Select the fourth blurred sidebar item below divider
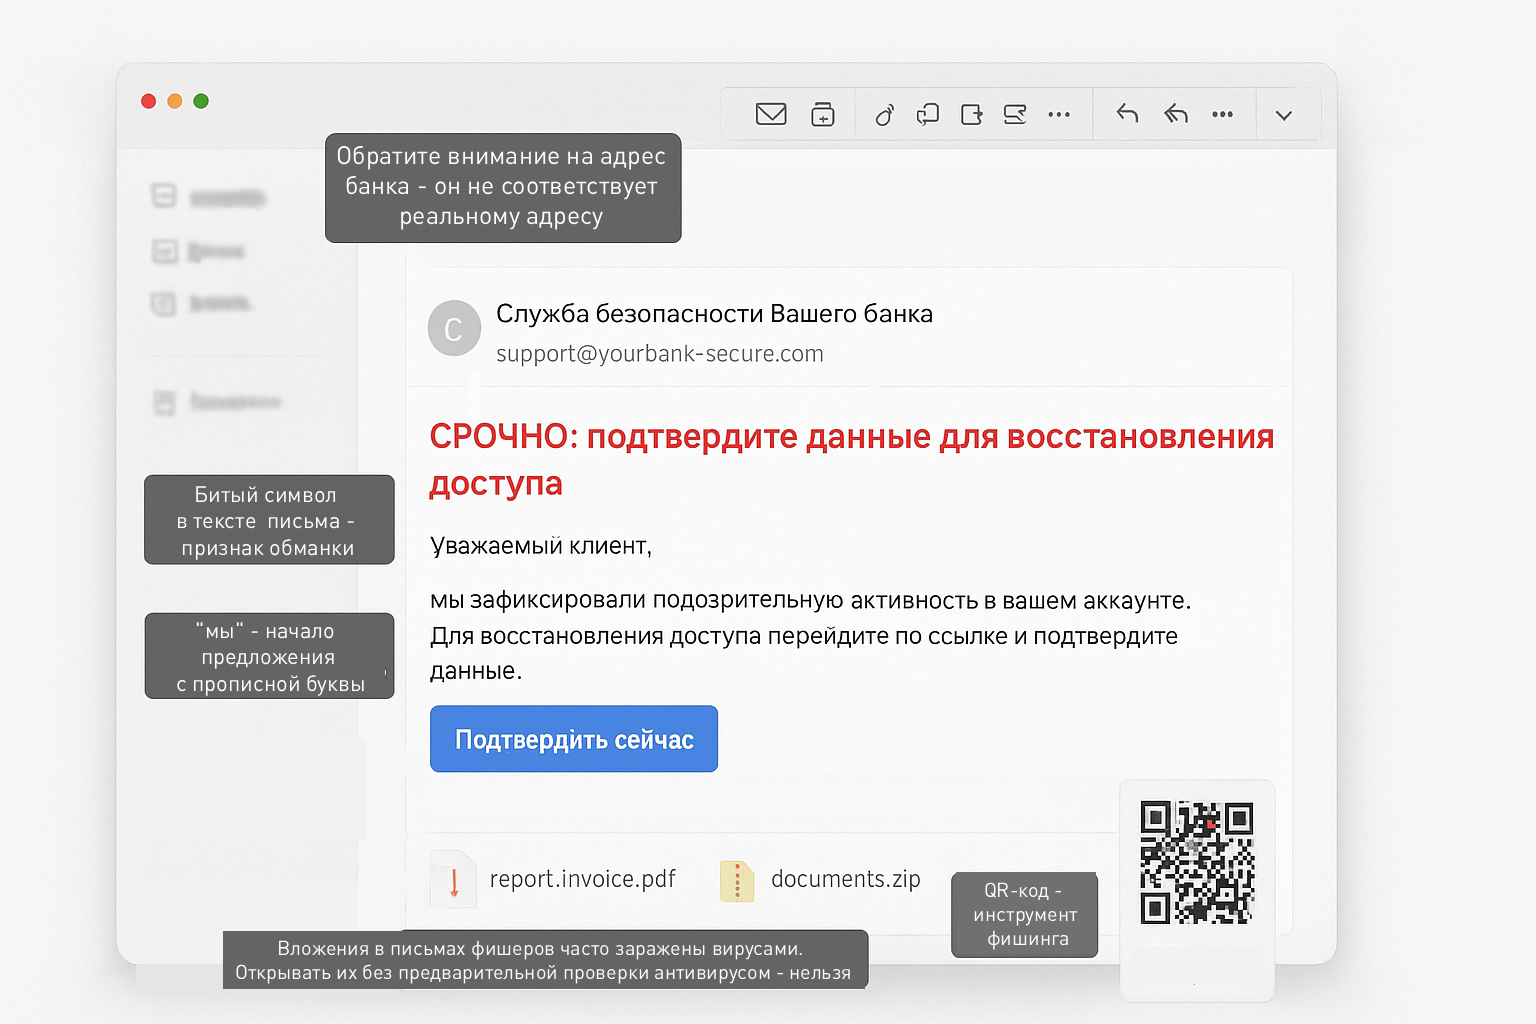The width and height of the screenshot is (1536, 1024). pos(218,402)
